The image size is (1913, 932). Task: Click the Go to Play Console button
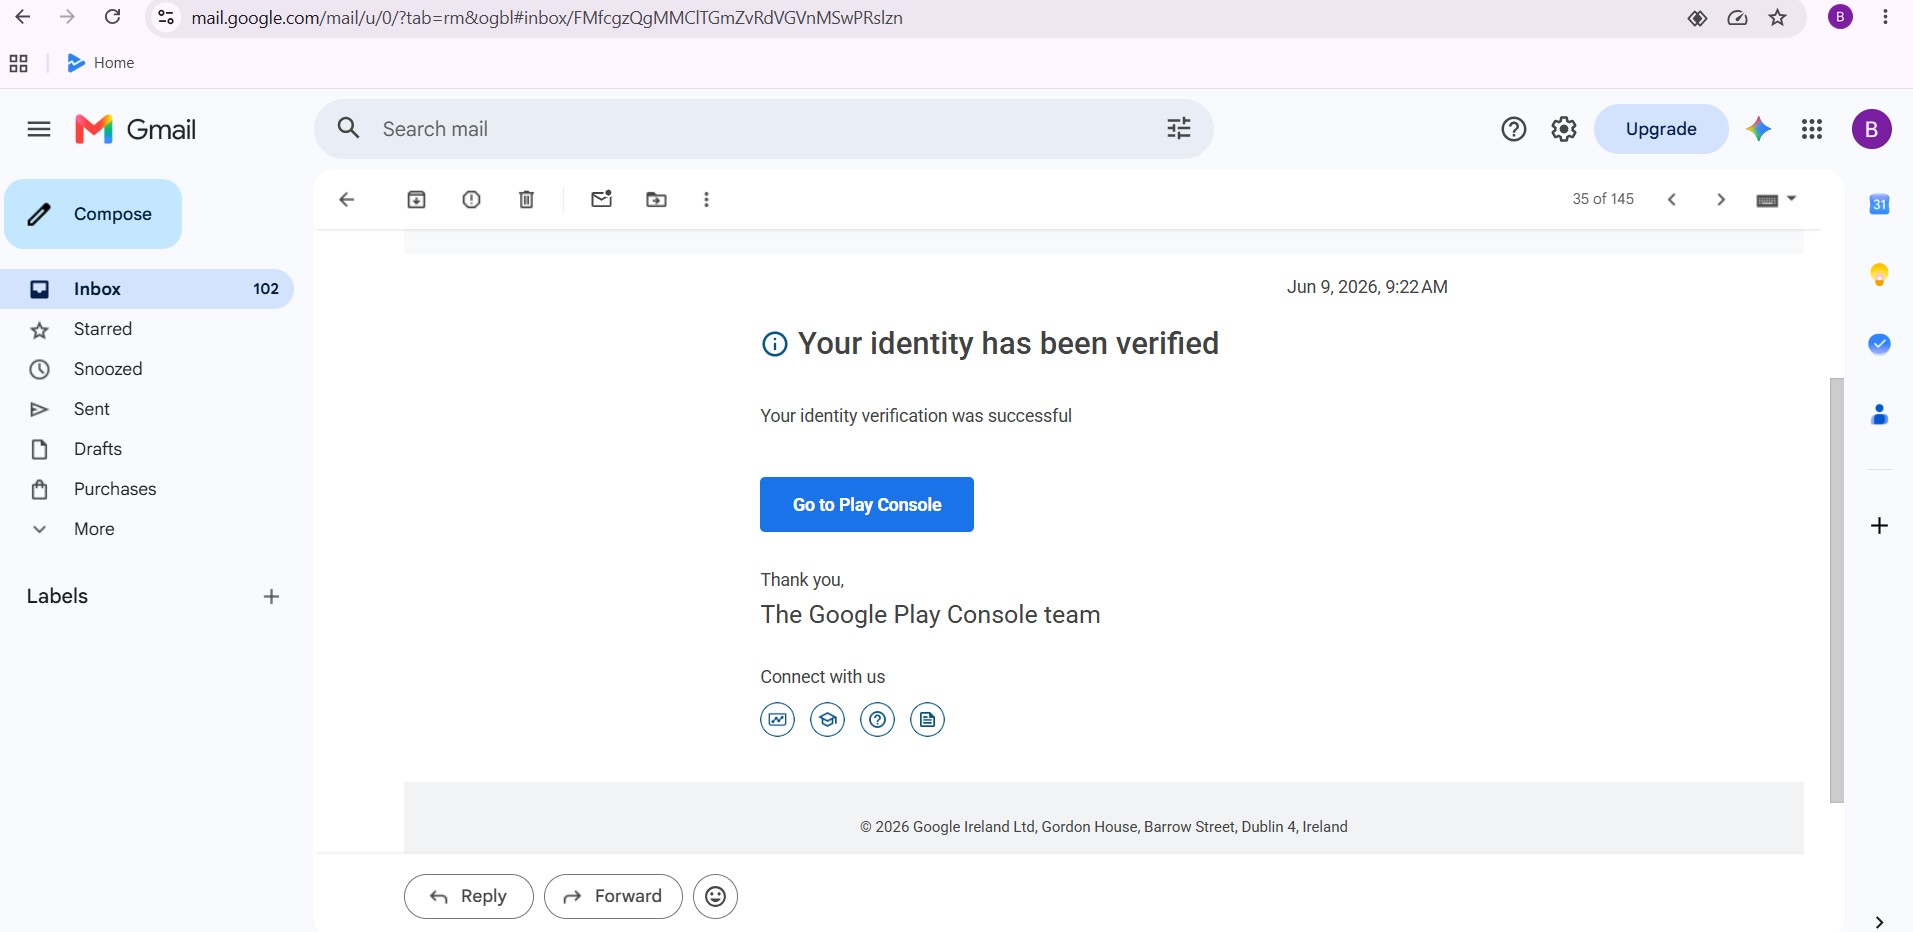click(866, 504)
